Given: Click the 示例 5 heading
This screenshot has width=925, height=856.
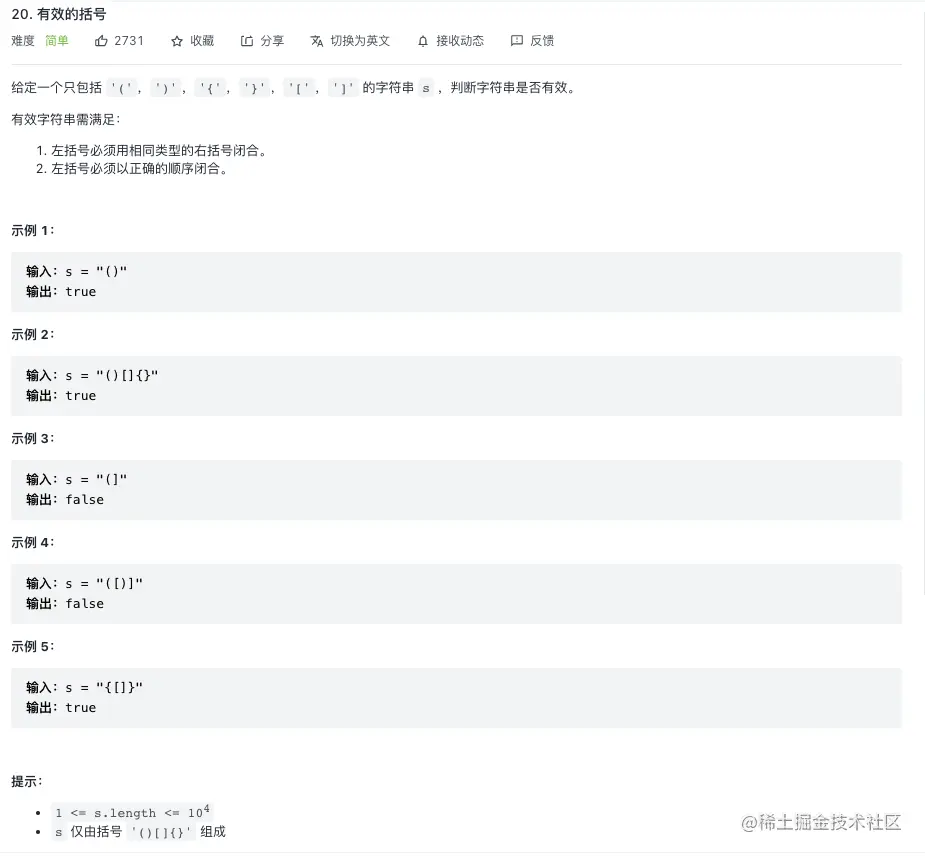Looking at the screenshot, I should [x=32, y=647].
